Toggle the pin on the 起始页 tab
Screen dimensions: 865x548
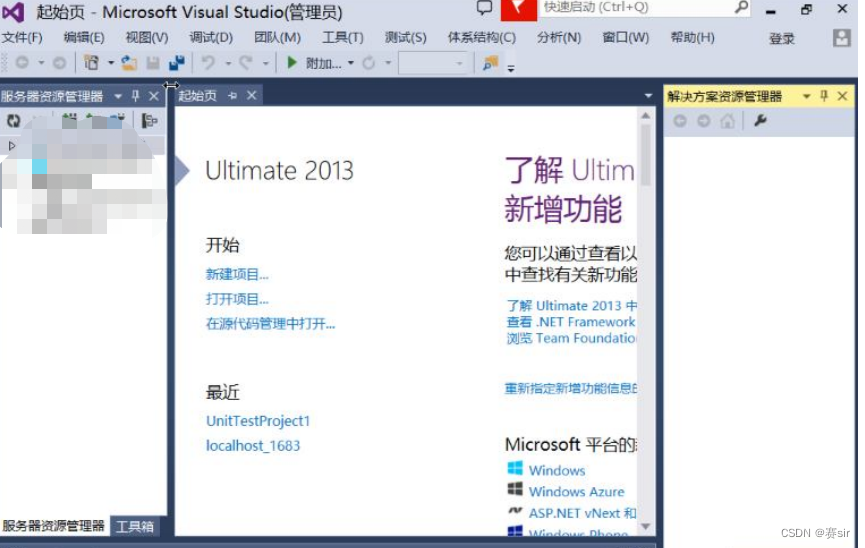point(232,96)
